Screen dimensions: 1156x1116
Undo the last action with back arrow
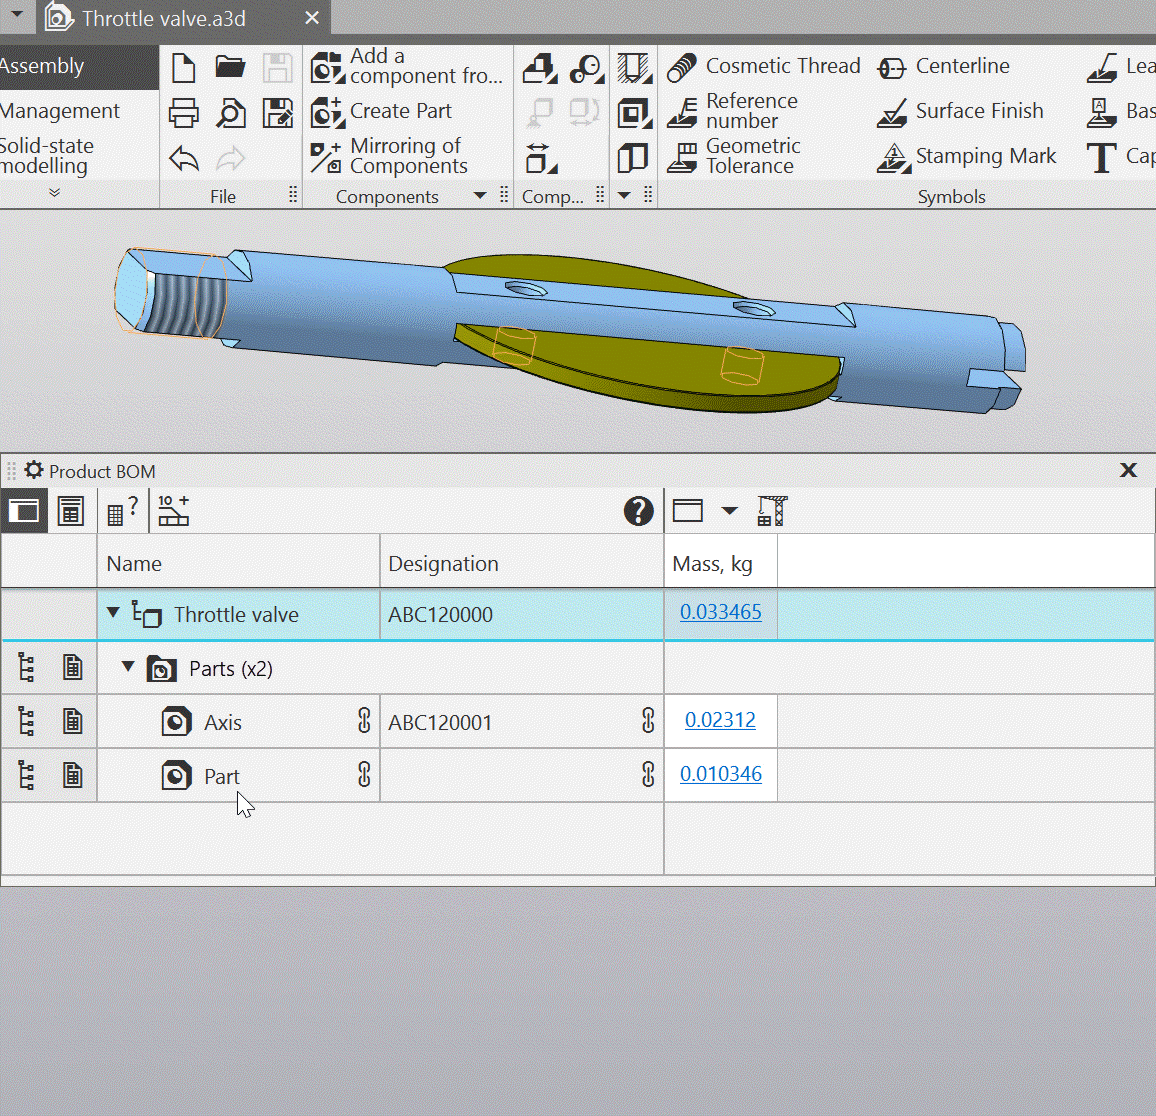184,159
